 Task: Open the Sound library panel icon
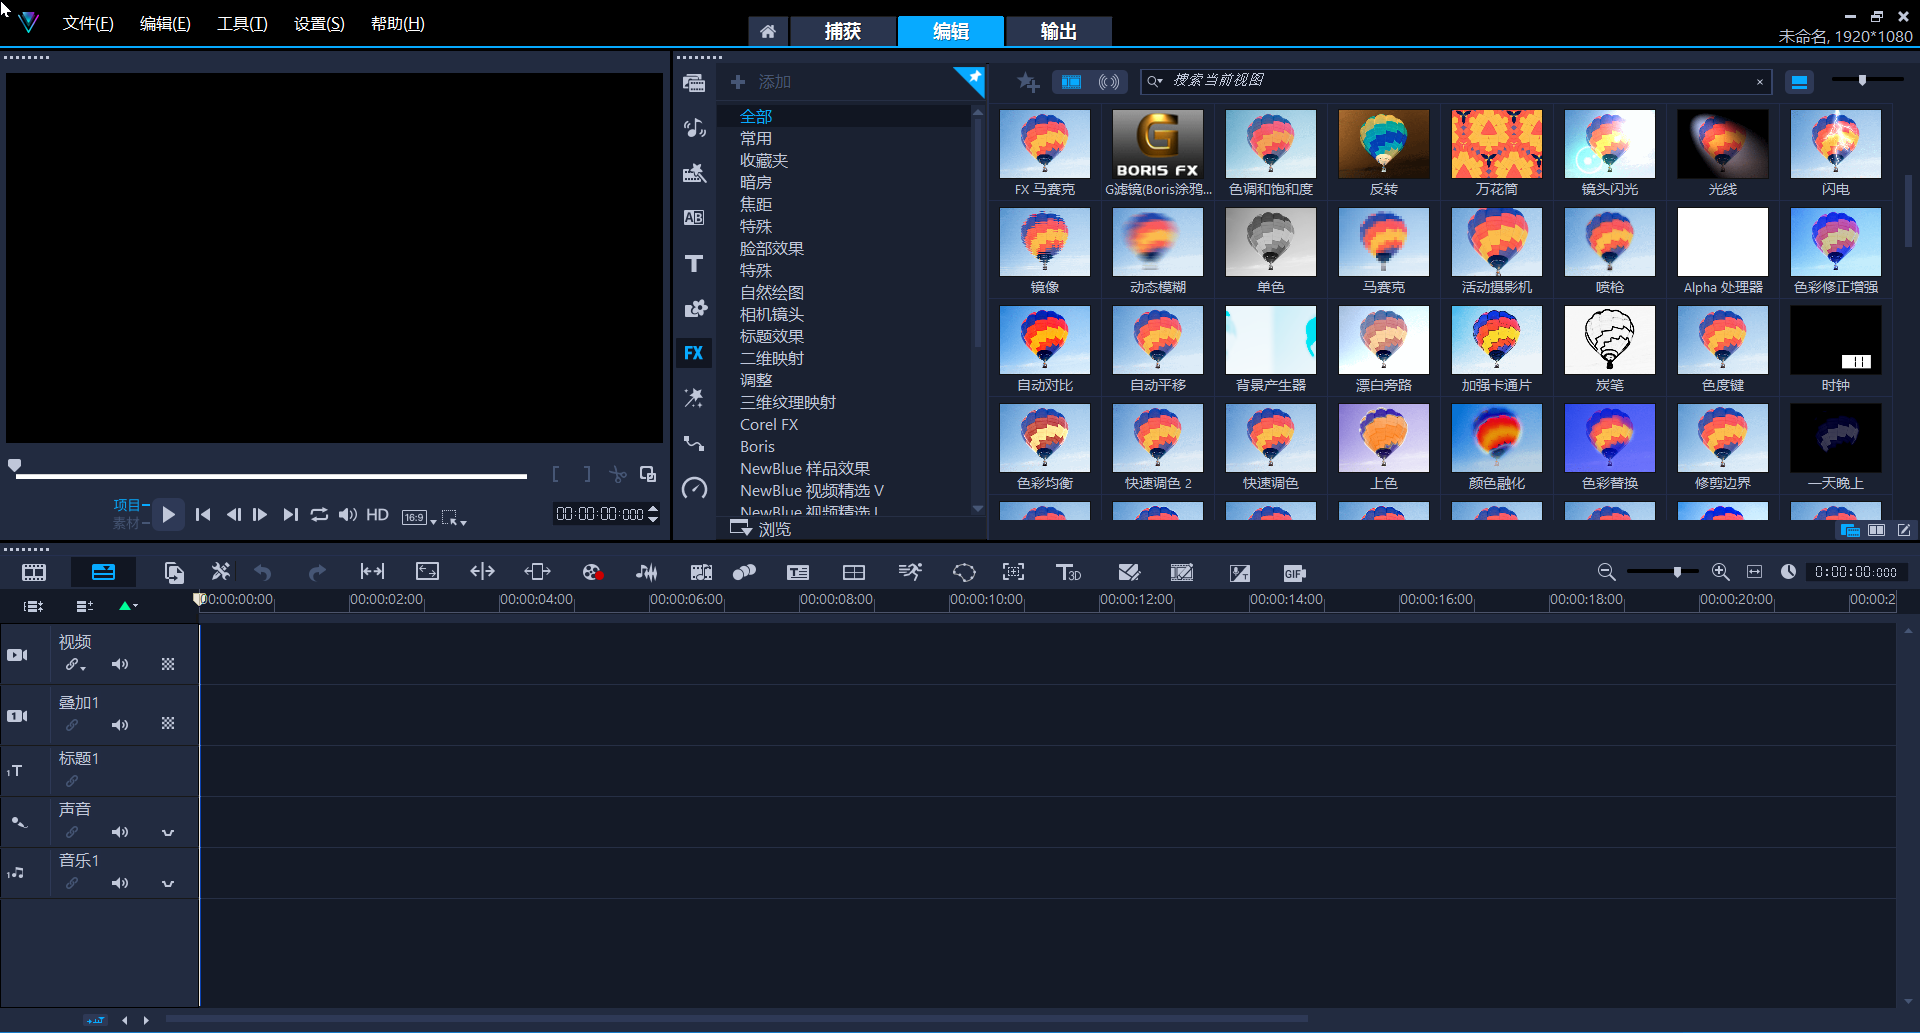(694, 128)
